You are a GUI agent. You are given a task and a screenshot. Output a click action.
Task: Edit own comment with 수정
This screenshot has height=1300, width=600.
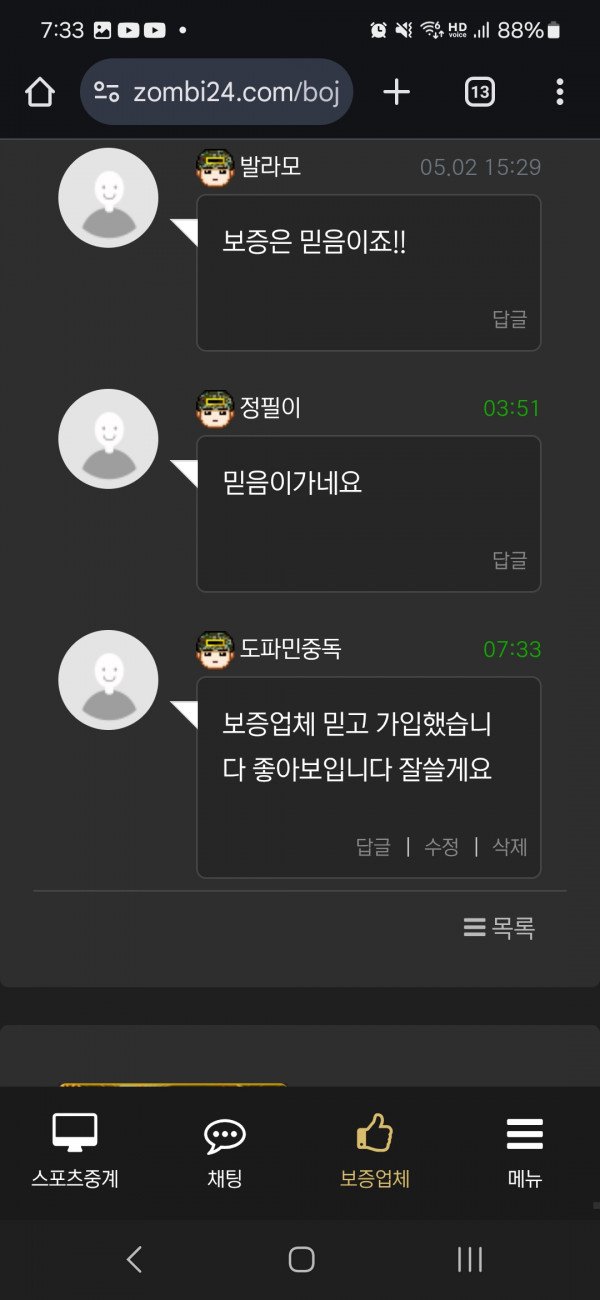click(441, 847)
